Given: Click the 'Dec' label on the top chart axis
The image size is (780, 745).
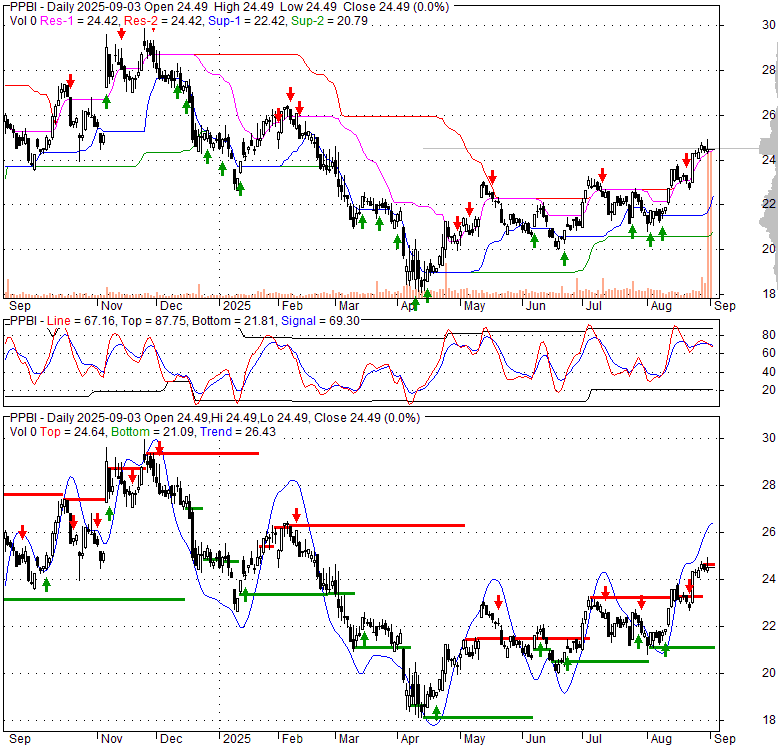Looking at the screenshot, I should pyautogui.click(x=171, y=306).
